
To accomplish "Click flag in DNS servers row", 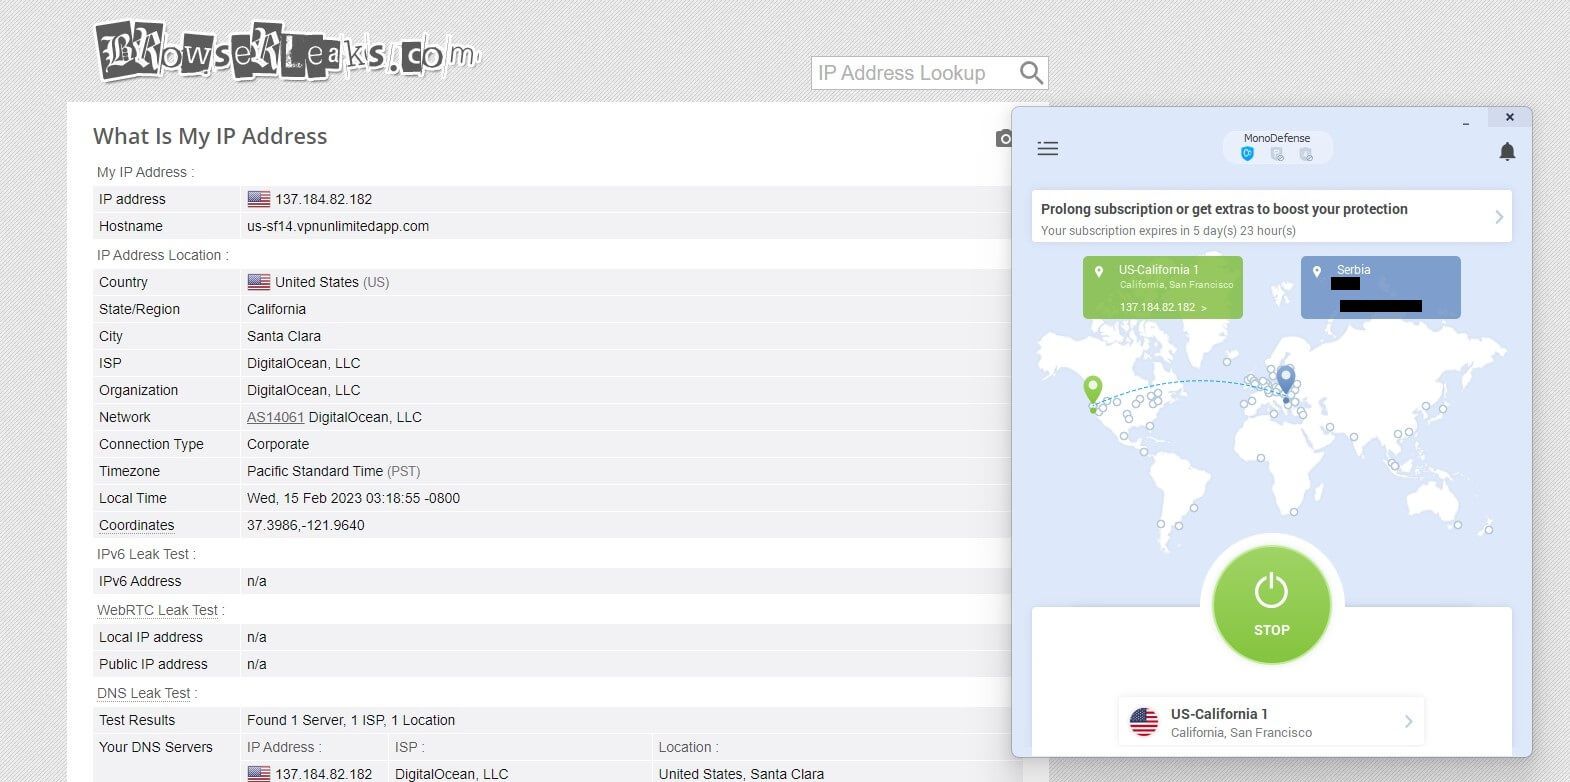I will tap(259, 774).
